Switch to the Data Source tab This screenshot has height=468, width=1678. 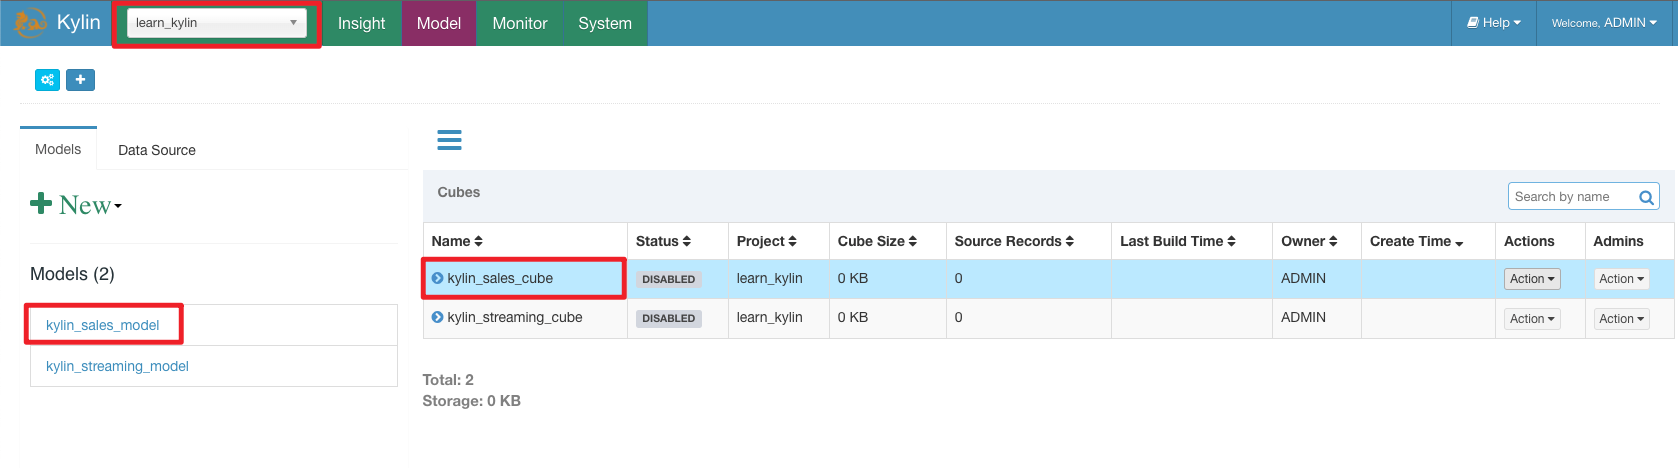[157, 150]
